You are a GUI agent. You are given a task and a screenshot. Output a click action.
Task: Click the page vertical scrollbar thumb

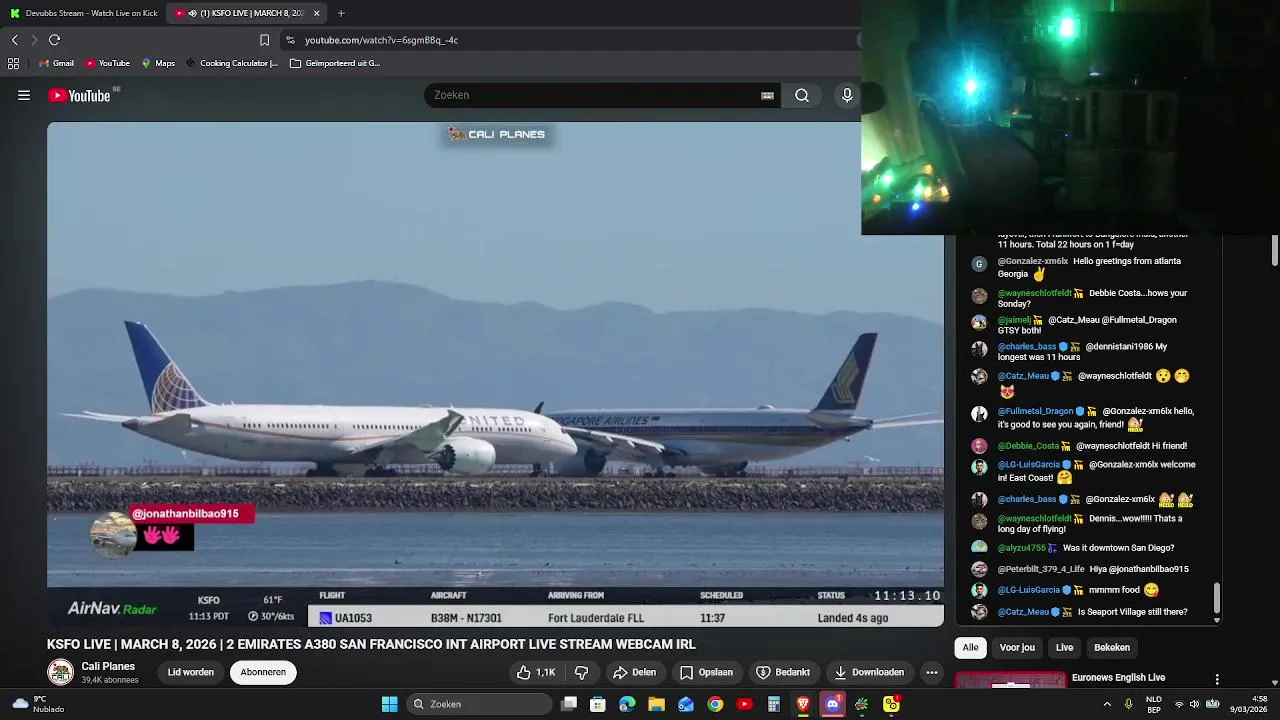pyautogui.click(x=1275, y=250)
